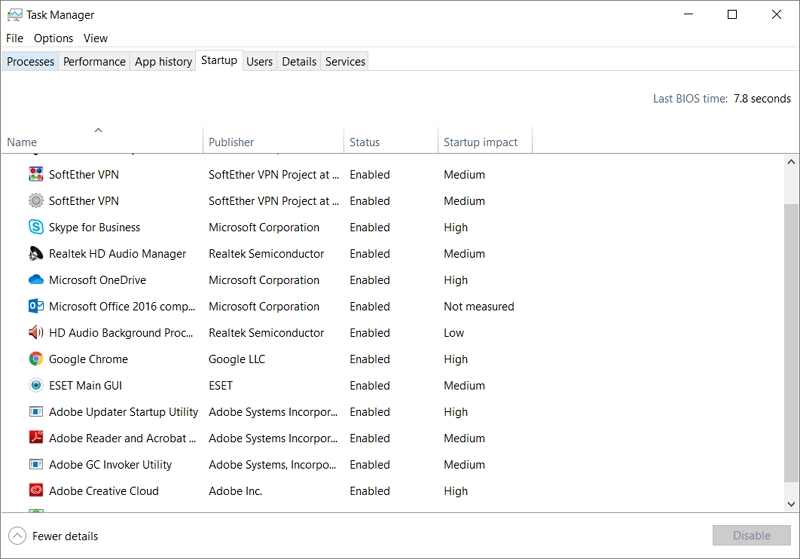Click the Adobe Inc. publisher cell

pos(235,491)
